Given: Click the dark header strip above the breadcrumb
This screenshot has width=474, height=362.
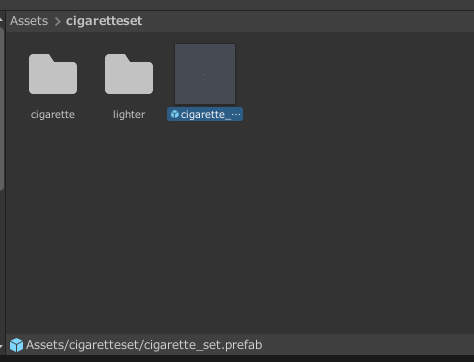Looking at the screenshot, I should click(x=237, y=5).
